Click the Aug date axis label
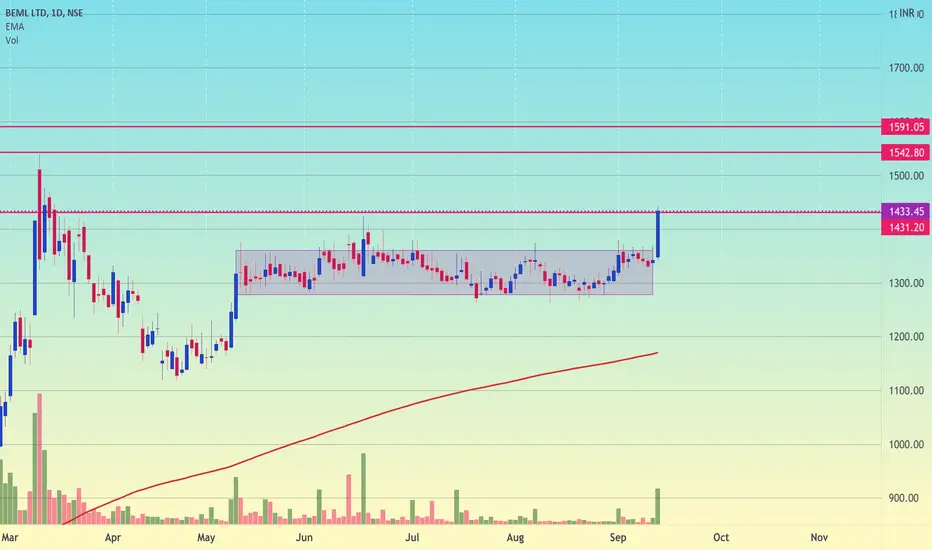 [515, 538]
